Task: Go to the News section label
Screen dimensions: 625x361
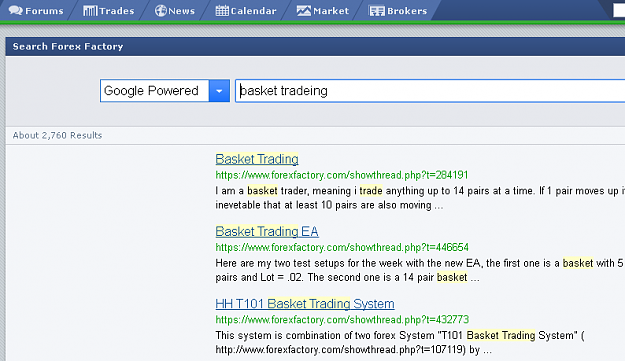Action: coord(181,11)
